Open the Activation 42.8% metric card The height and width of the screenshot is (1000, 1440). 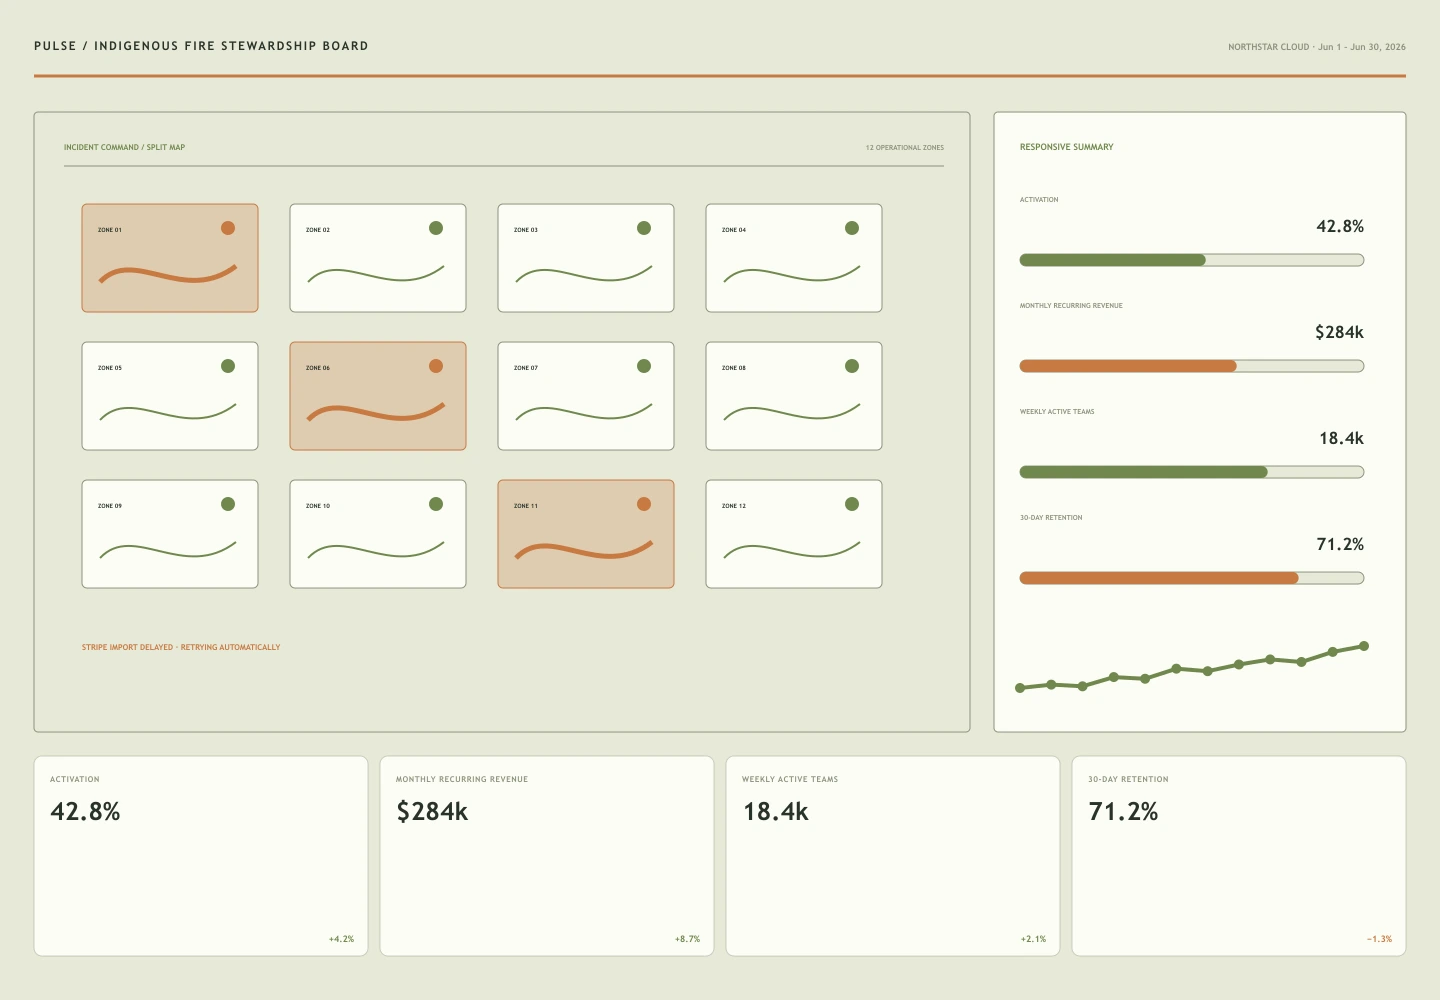point(201,856)
